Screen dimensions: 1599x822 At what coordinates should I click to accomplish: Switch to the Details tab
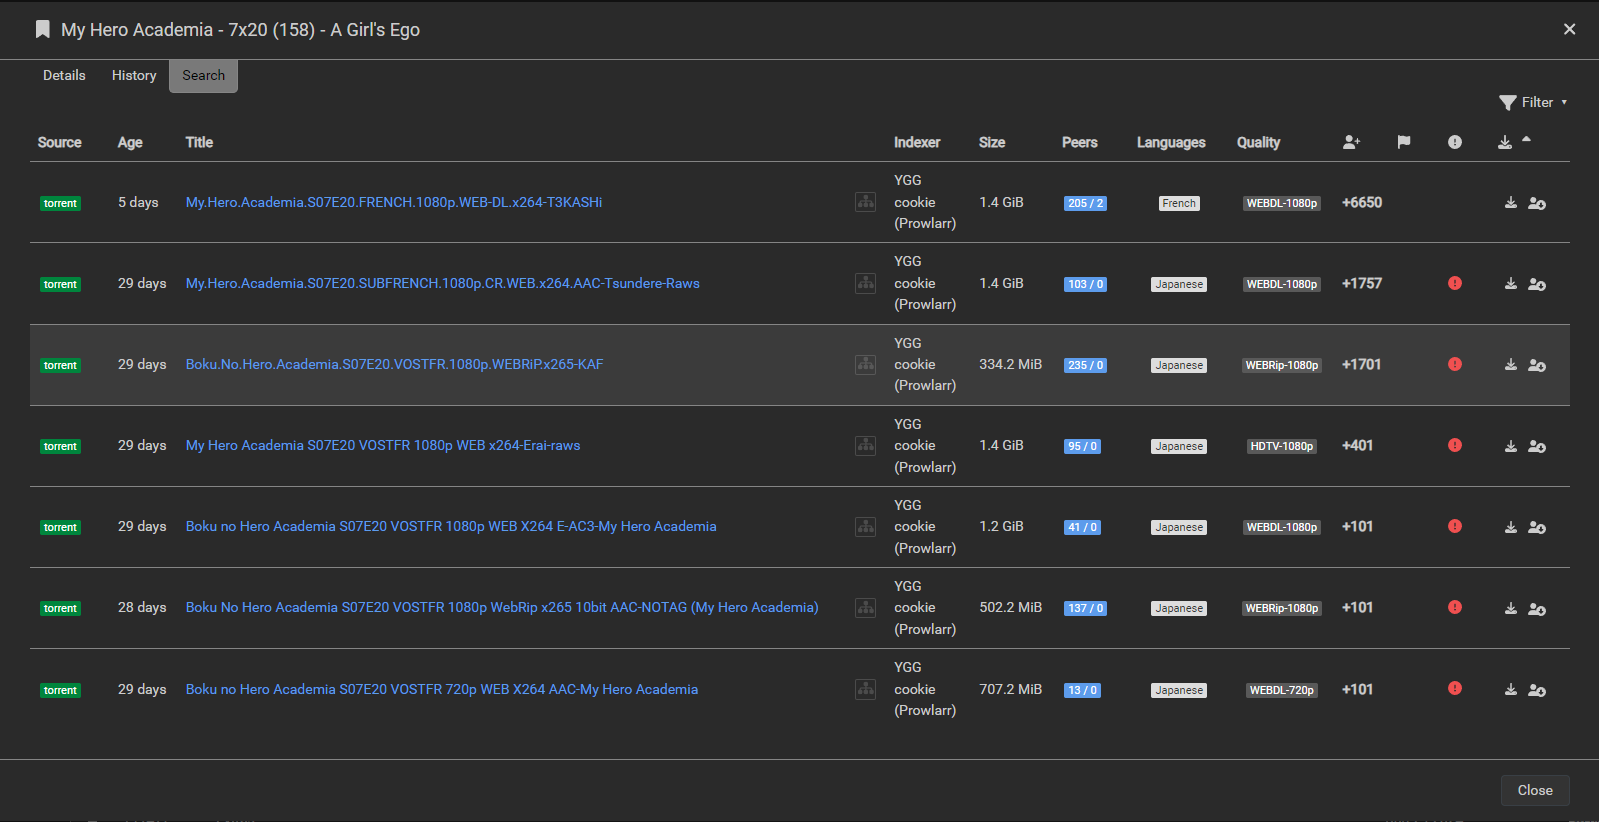(64, 76)
